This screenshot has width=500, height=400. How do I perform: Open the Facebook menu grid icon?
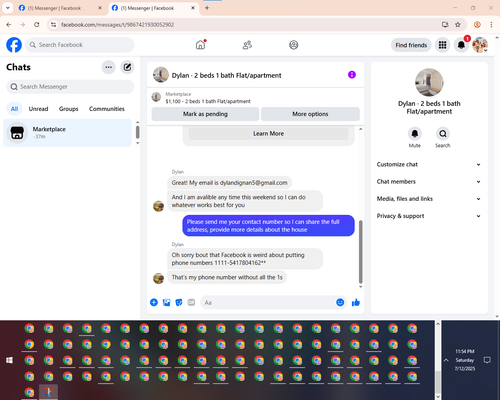442,45
